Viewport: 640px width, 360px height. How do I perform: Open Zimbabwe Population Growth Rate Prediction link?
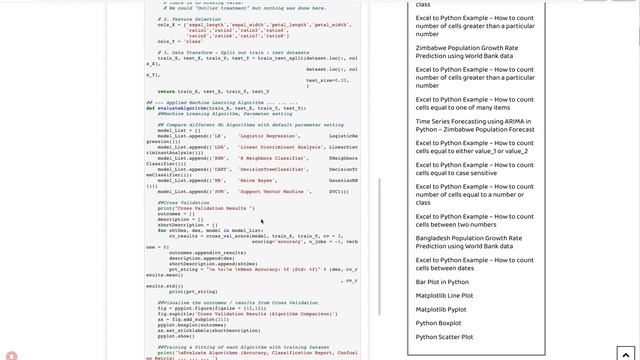click(x=467, y=52)
